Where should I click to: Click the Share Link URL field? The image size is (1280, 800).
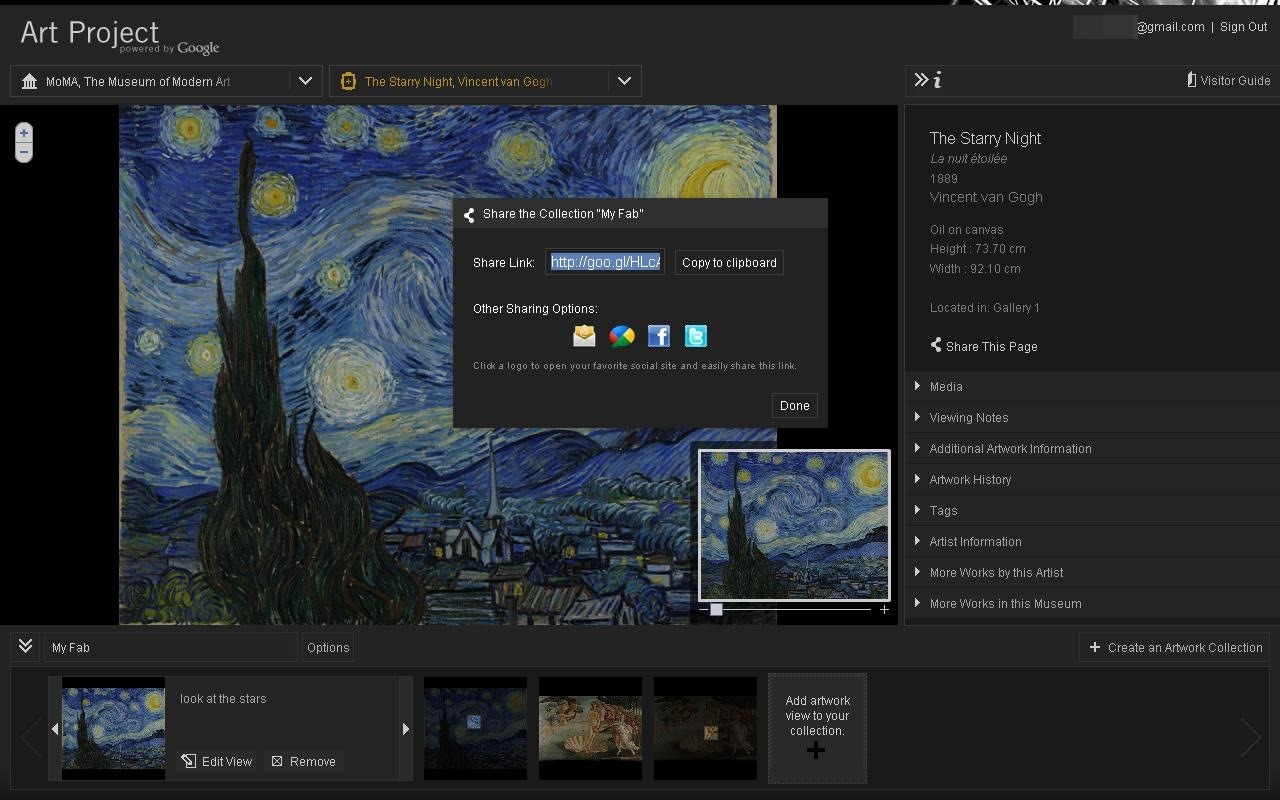(x=605, y=262)
